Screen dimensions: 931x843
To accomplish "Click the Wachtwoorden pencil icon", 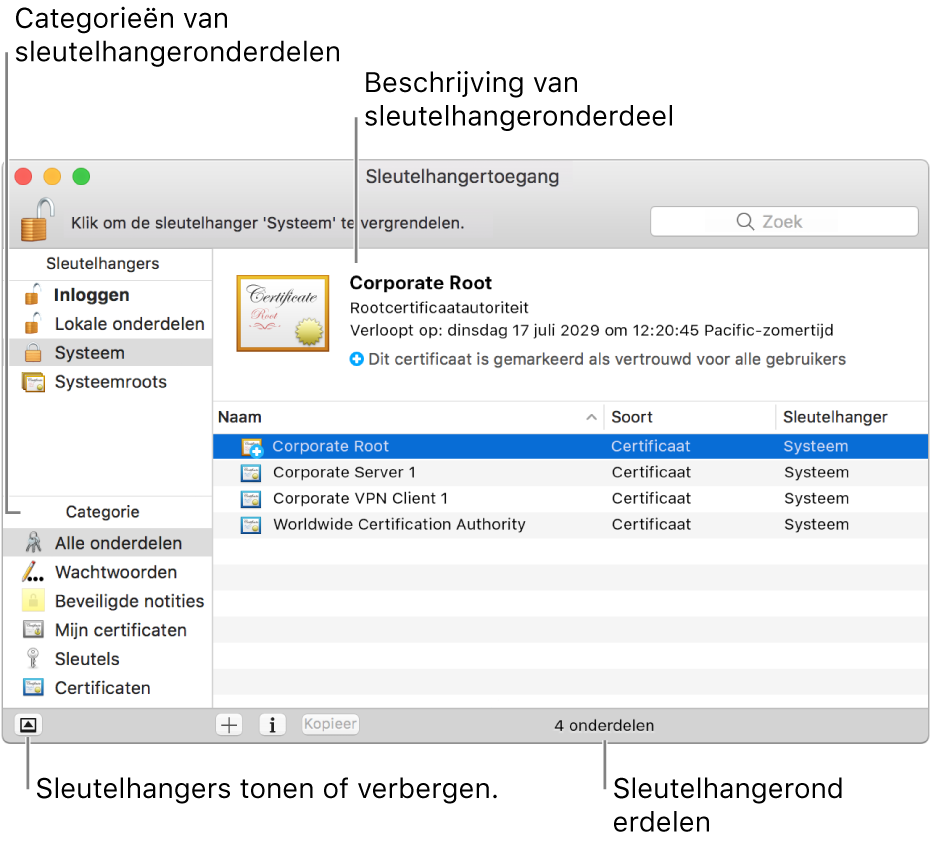I will pos(33,572).
